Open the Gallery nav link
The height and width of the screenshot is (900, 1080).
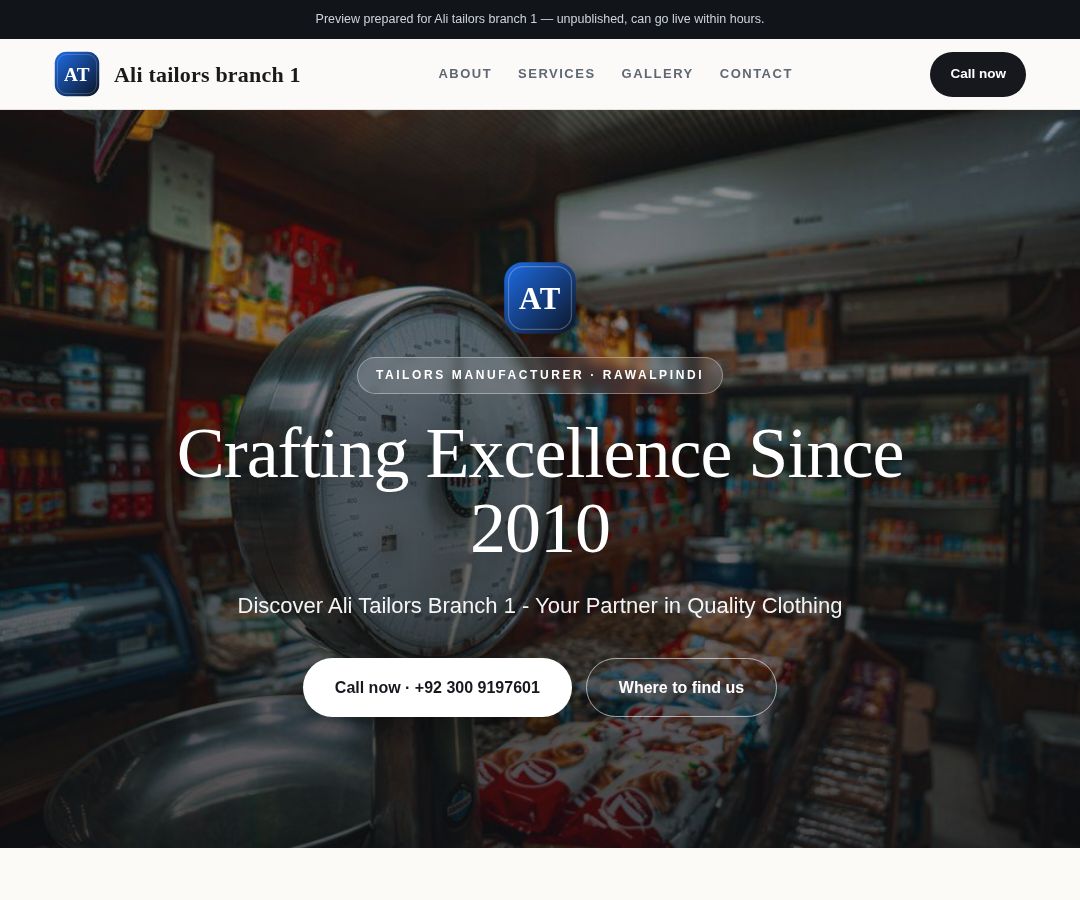point(657,74)
